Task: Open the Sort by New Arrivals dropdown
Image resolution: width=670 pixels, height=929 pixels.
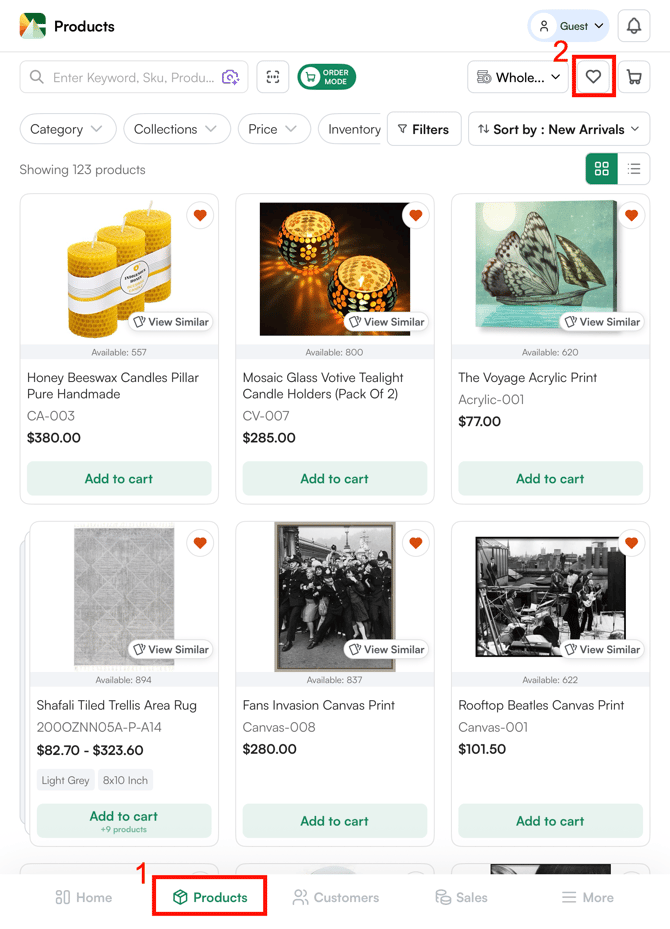Action: point(558,128)
